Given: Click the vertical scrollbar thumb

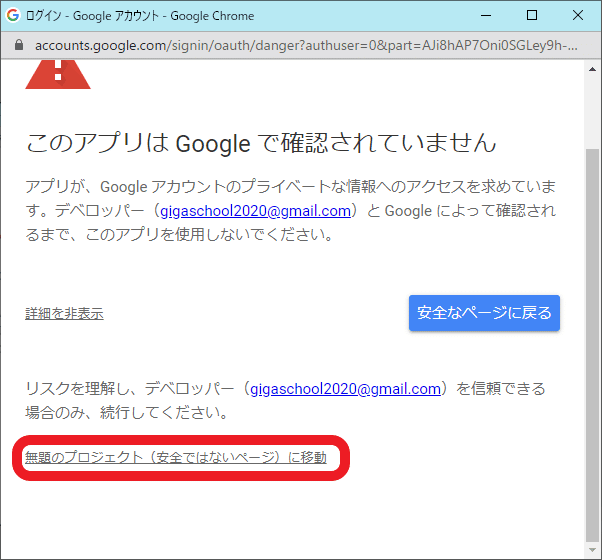Looking at the screenshot, I should [592, 344].
